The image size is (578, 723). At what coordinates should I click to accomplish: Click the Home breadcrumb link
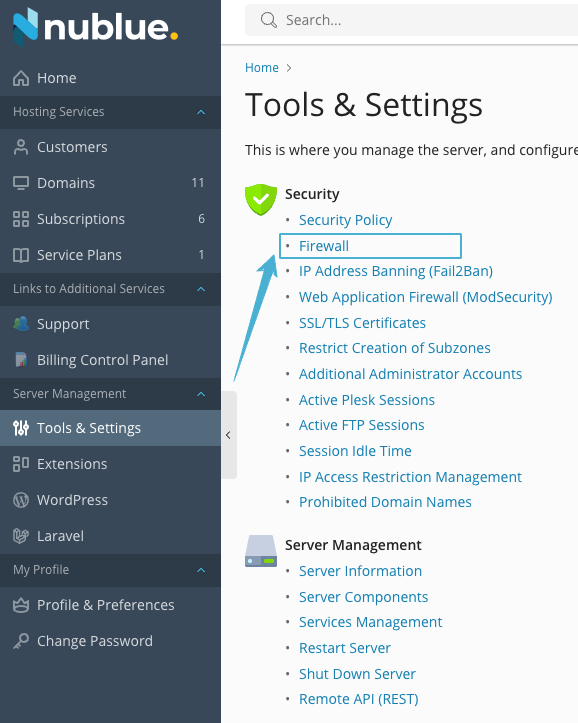click(262, 68)
